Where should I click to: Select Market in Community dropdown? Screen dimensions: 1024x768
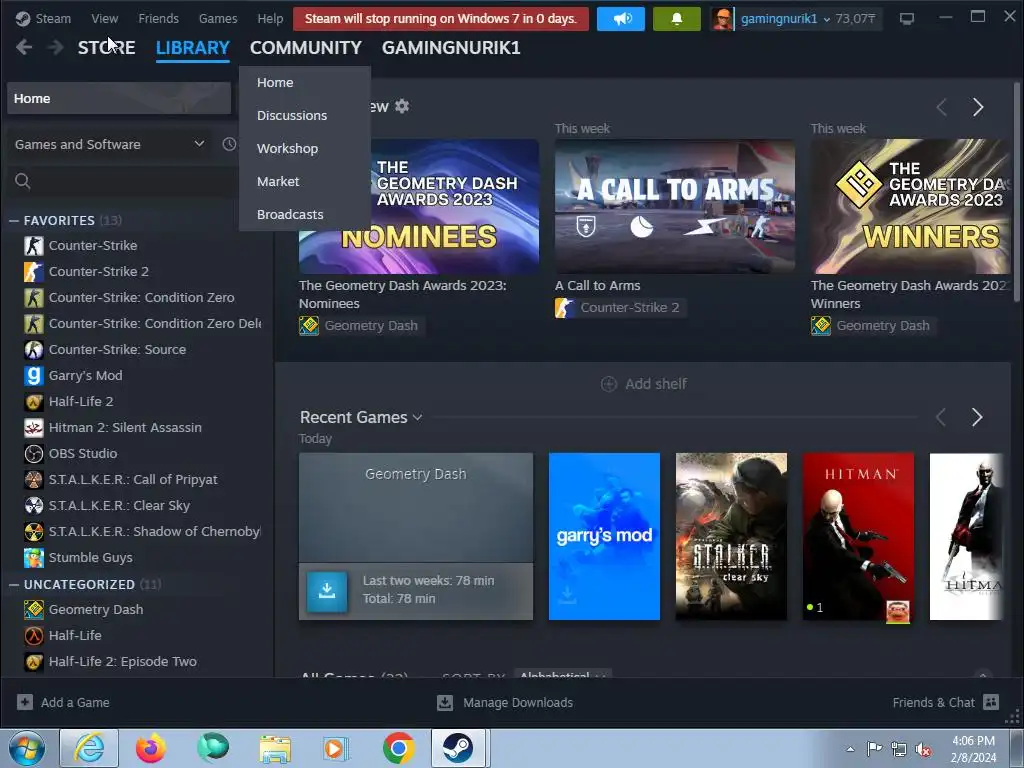click(278, 182)
